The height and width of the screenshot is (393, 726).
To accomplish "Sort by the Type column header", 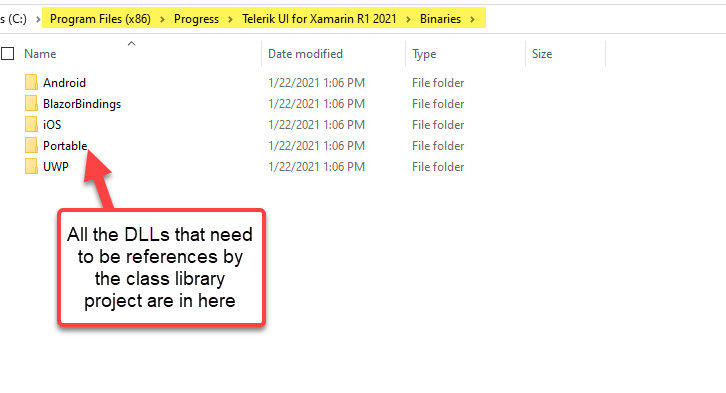I will 424,54.
